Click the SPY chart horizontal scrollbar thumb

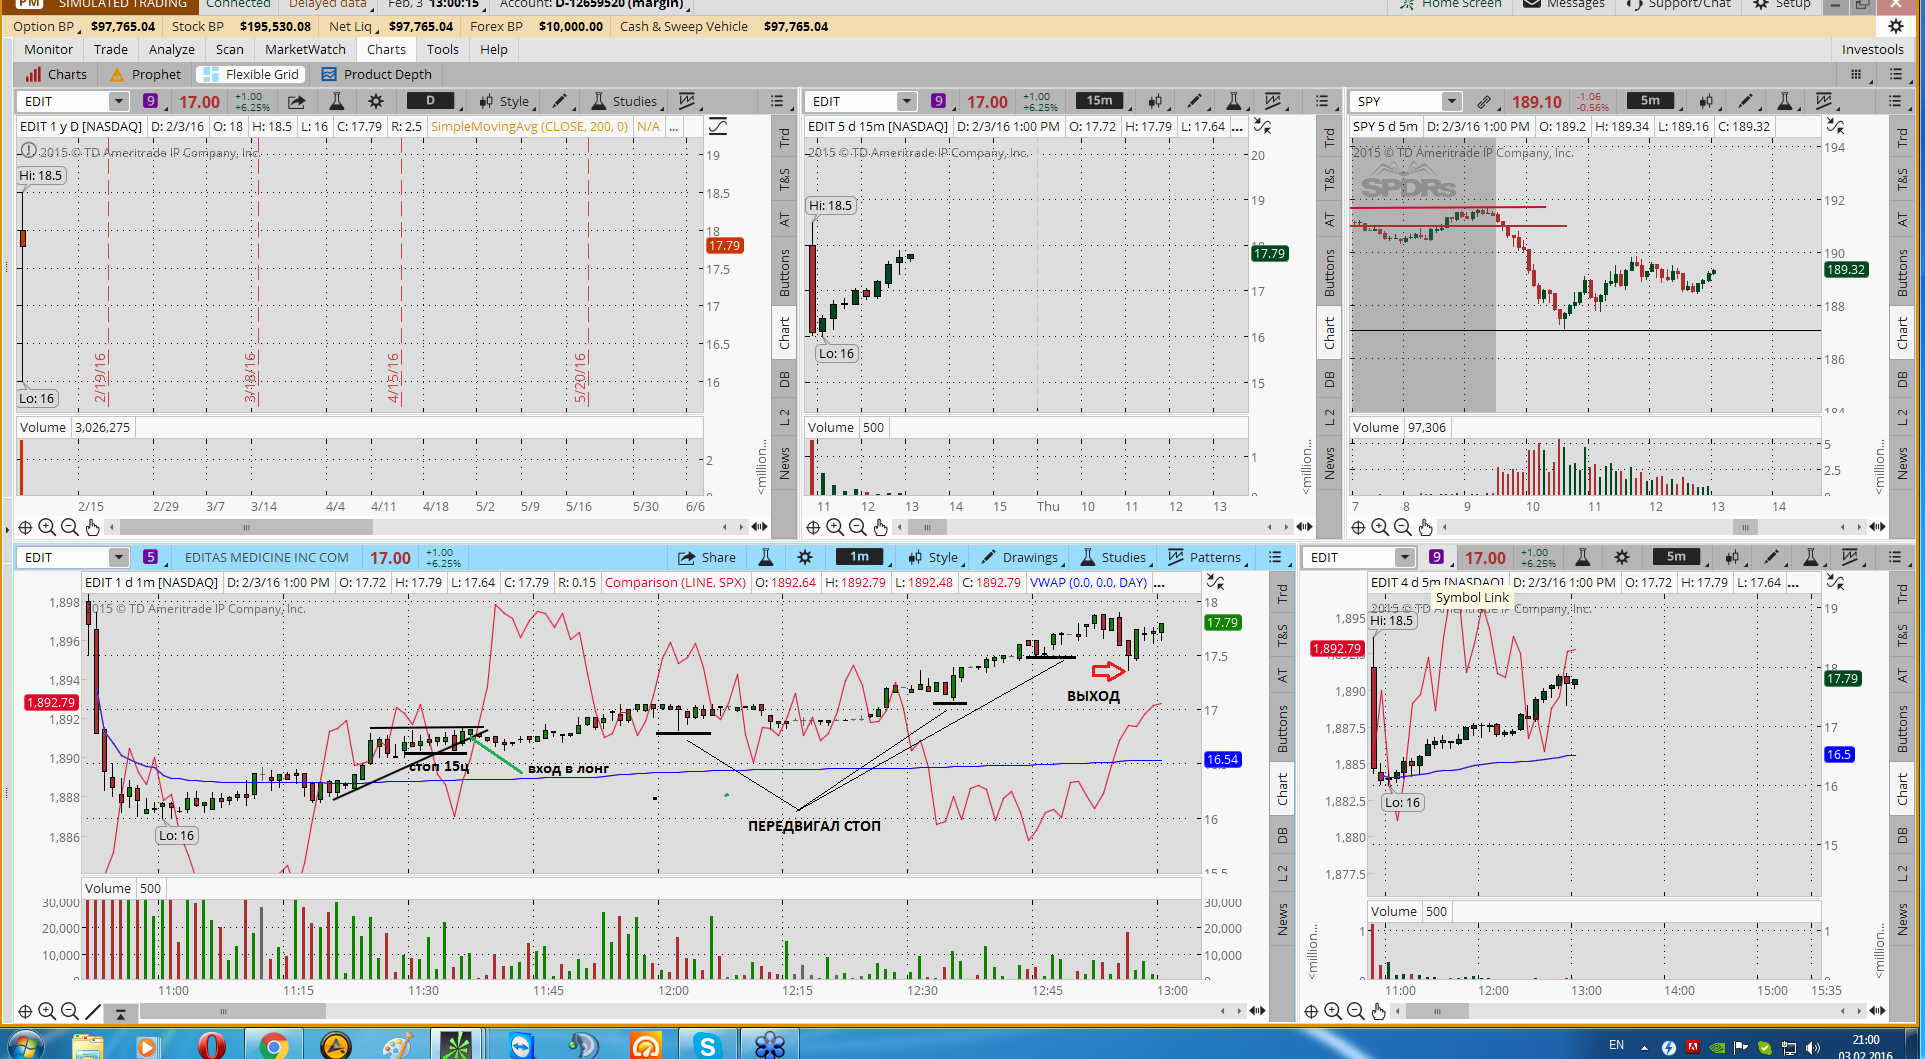(x=1744, y=527)
